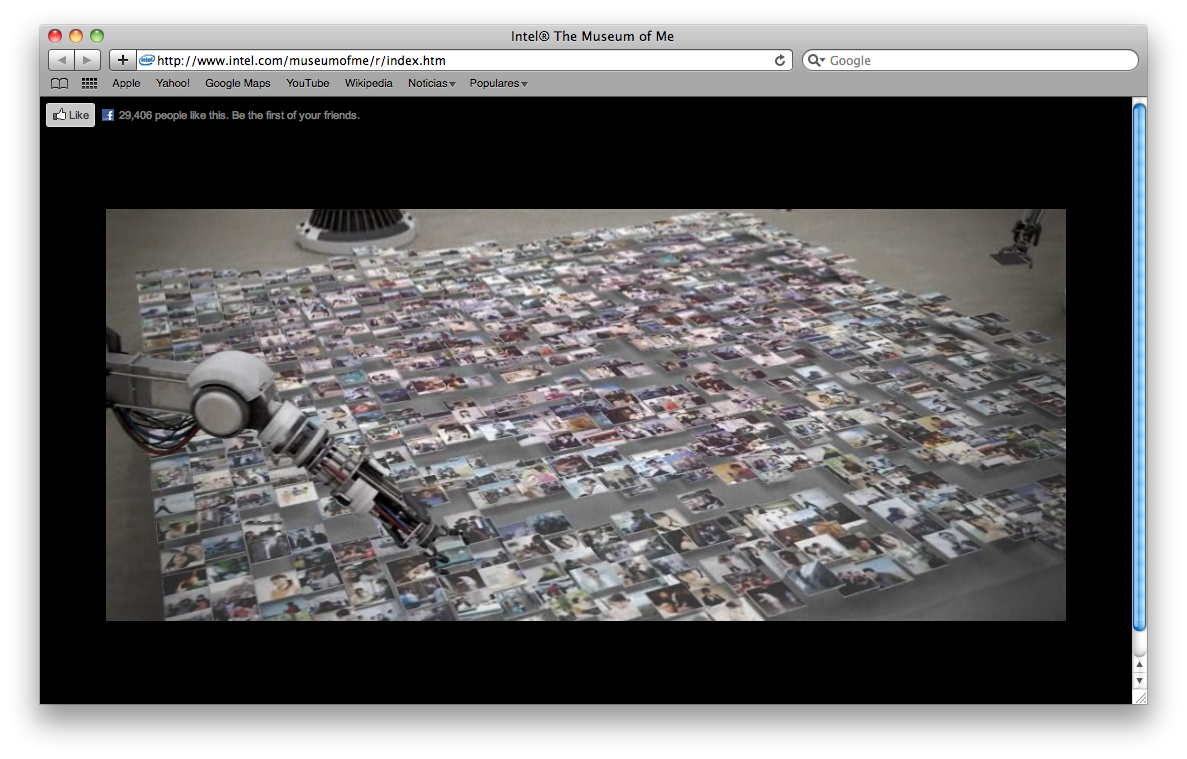This screenshot has height=759, width=1187.
Task: Expand the Noticias bookmarks folder
Action: [x=431, y=84]
